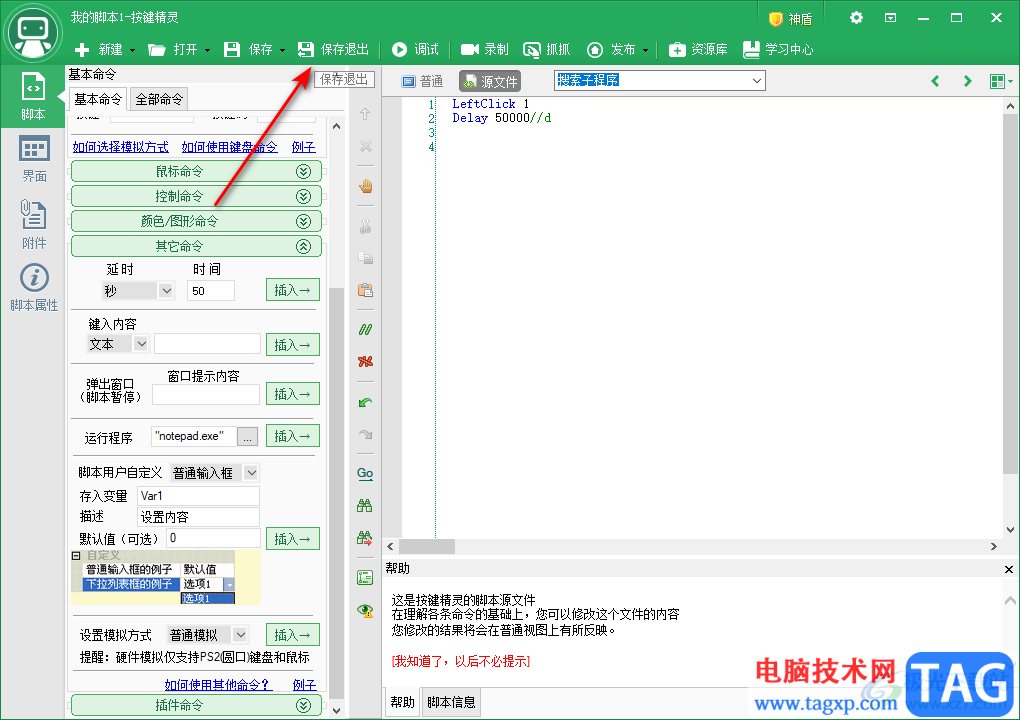Click 插入 button next to delay time
Screen dimensions: 1020x720
293,290
